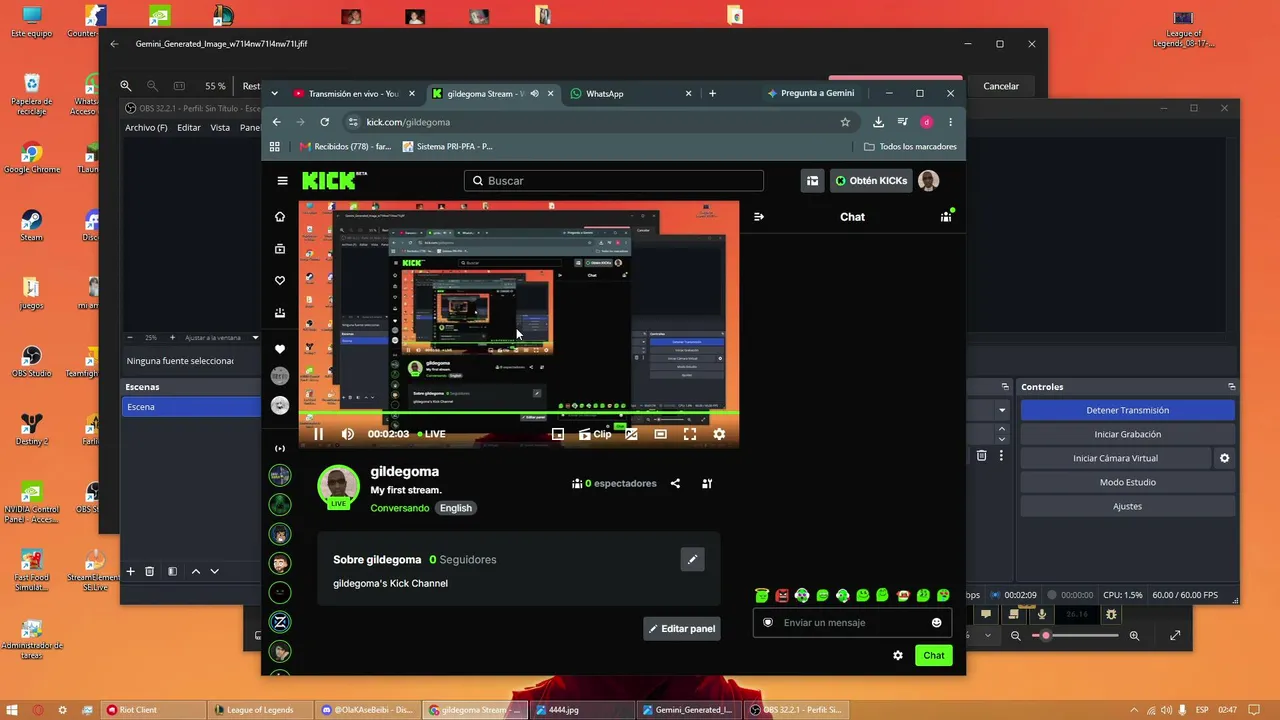1280x720 pixels.
Task: Bookmark this page with the star icon
Action: click(845, 122)
